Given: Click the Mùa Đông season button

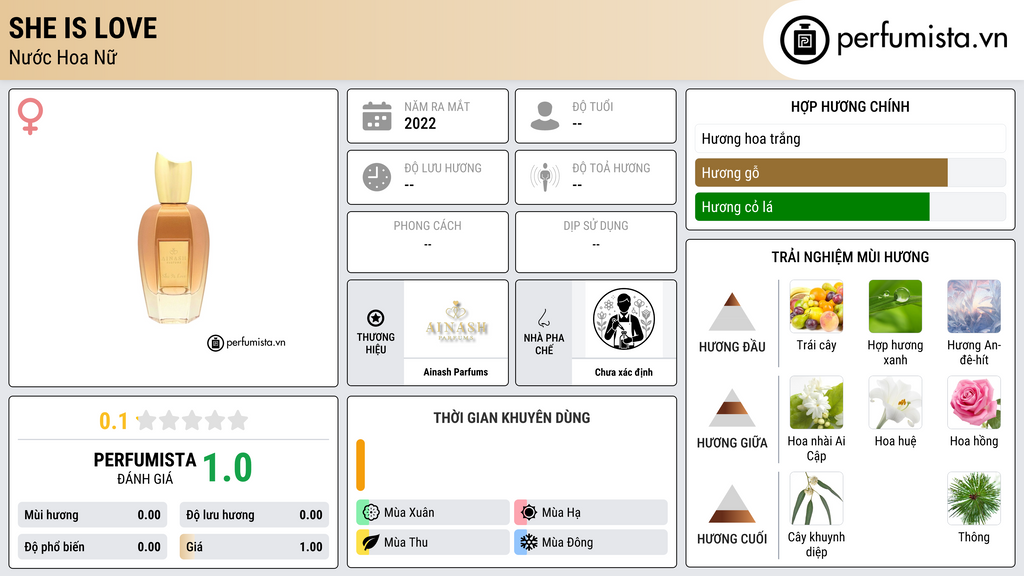Looking at the screenshot, I should (x=591, y=542).
